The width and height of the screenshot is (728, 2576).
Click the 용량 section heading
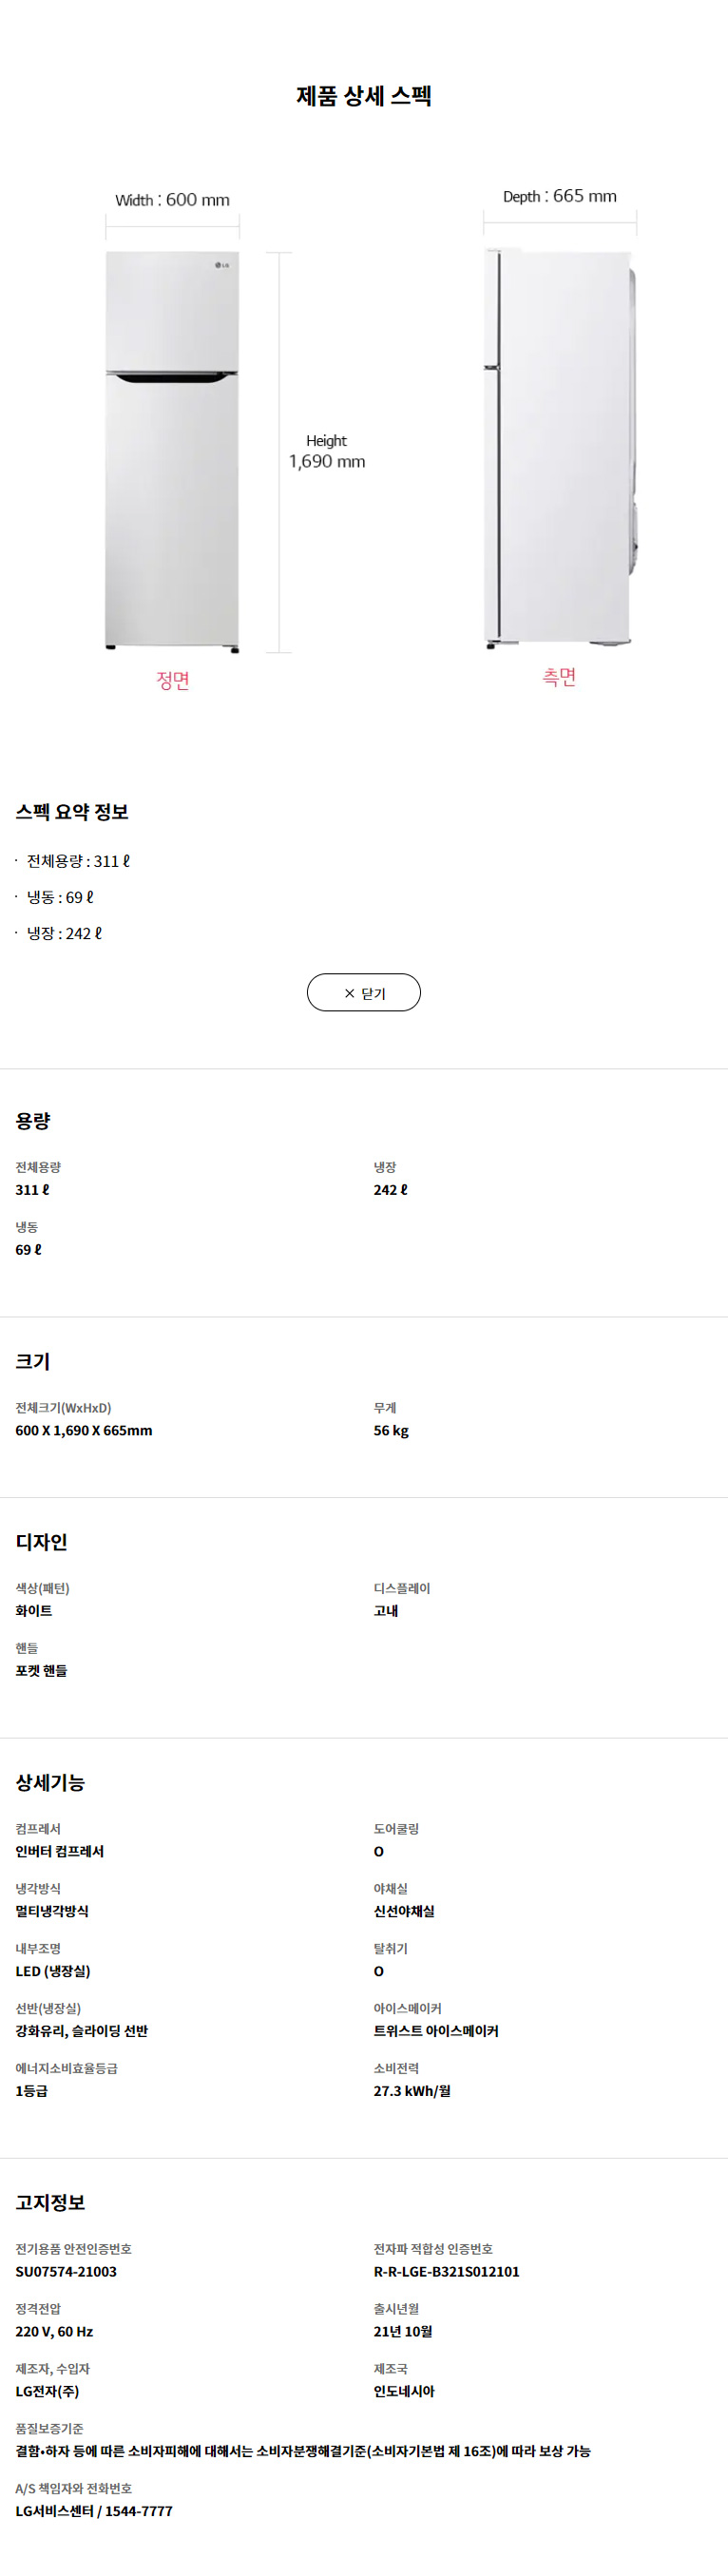33,1121
